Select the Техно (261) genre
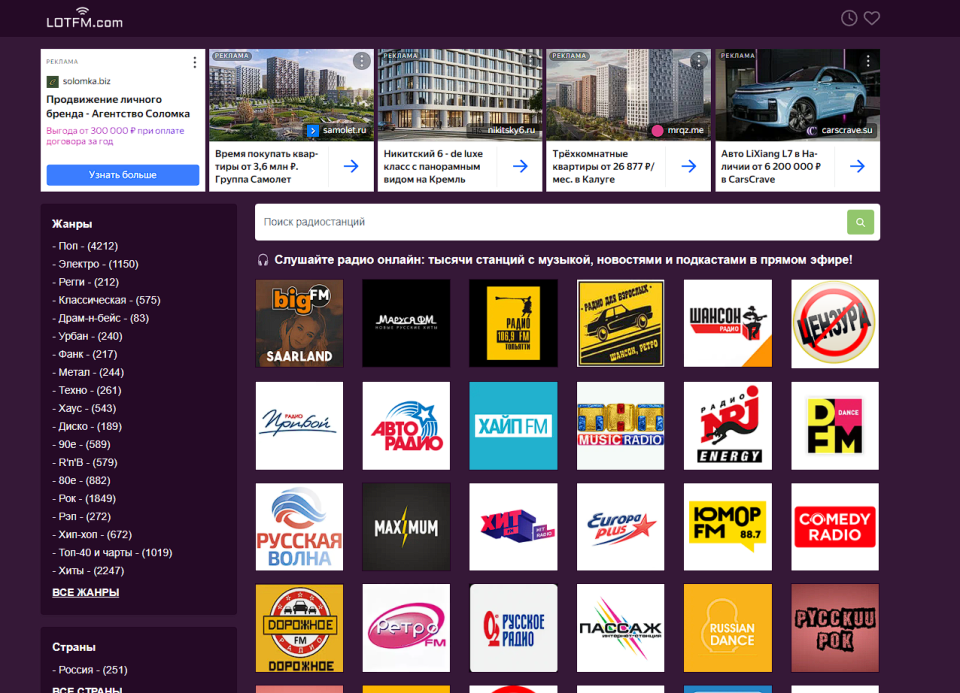Image resolution: width=960 pixels, height=693 pixels. click(88, 390)
